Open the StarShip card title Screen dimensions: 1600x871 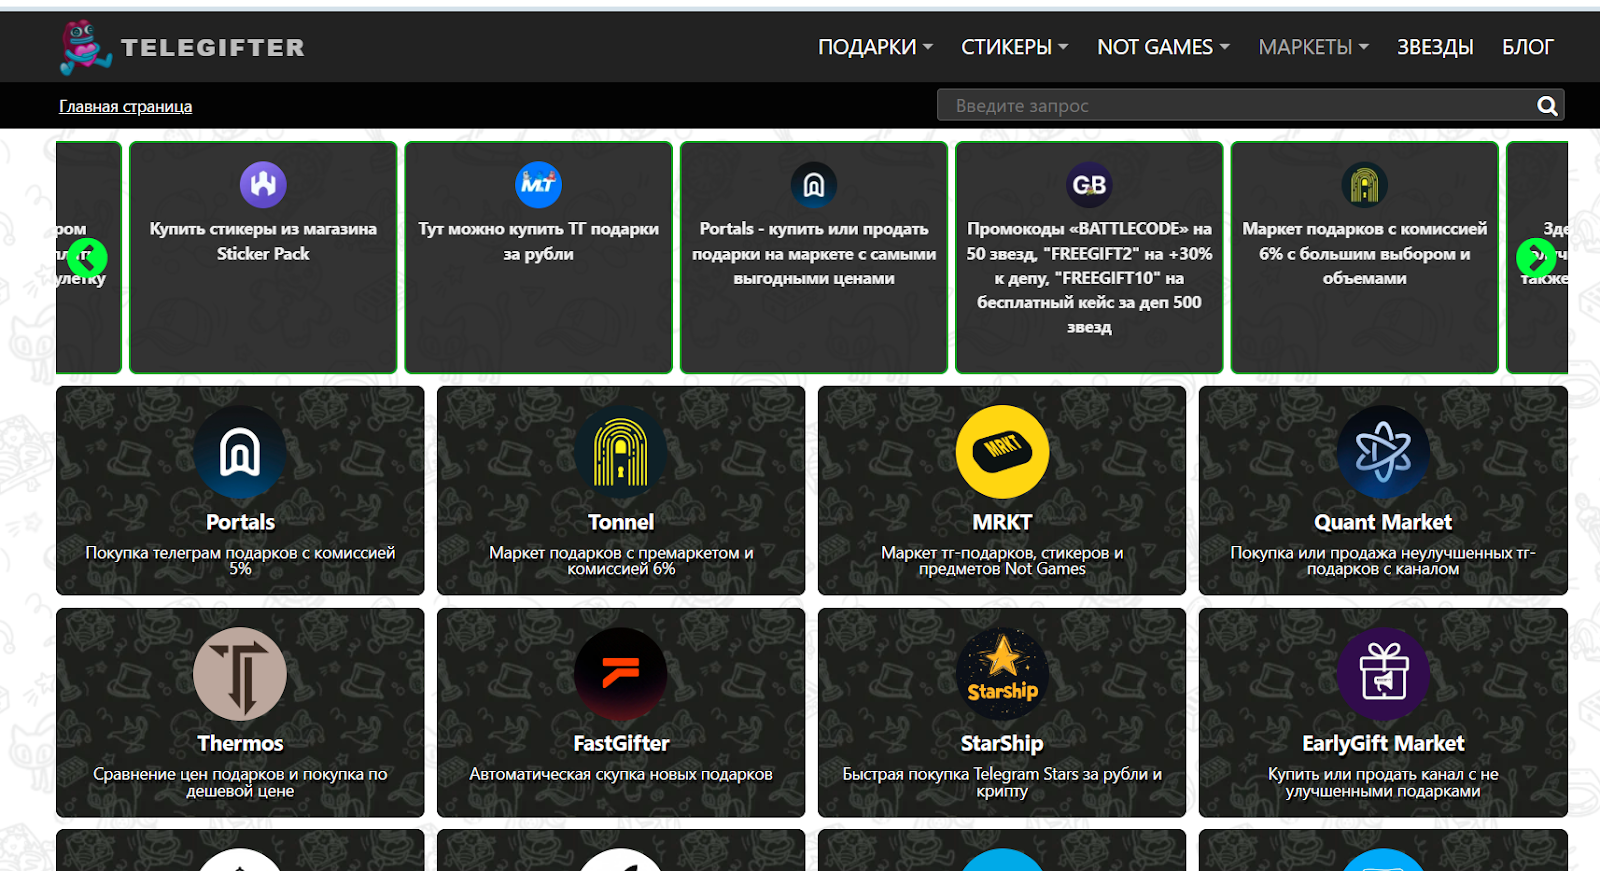click(x=1002, y=743)
